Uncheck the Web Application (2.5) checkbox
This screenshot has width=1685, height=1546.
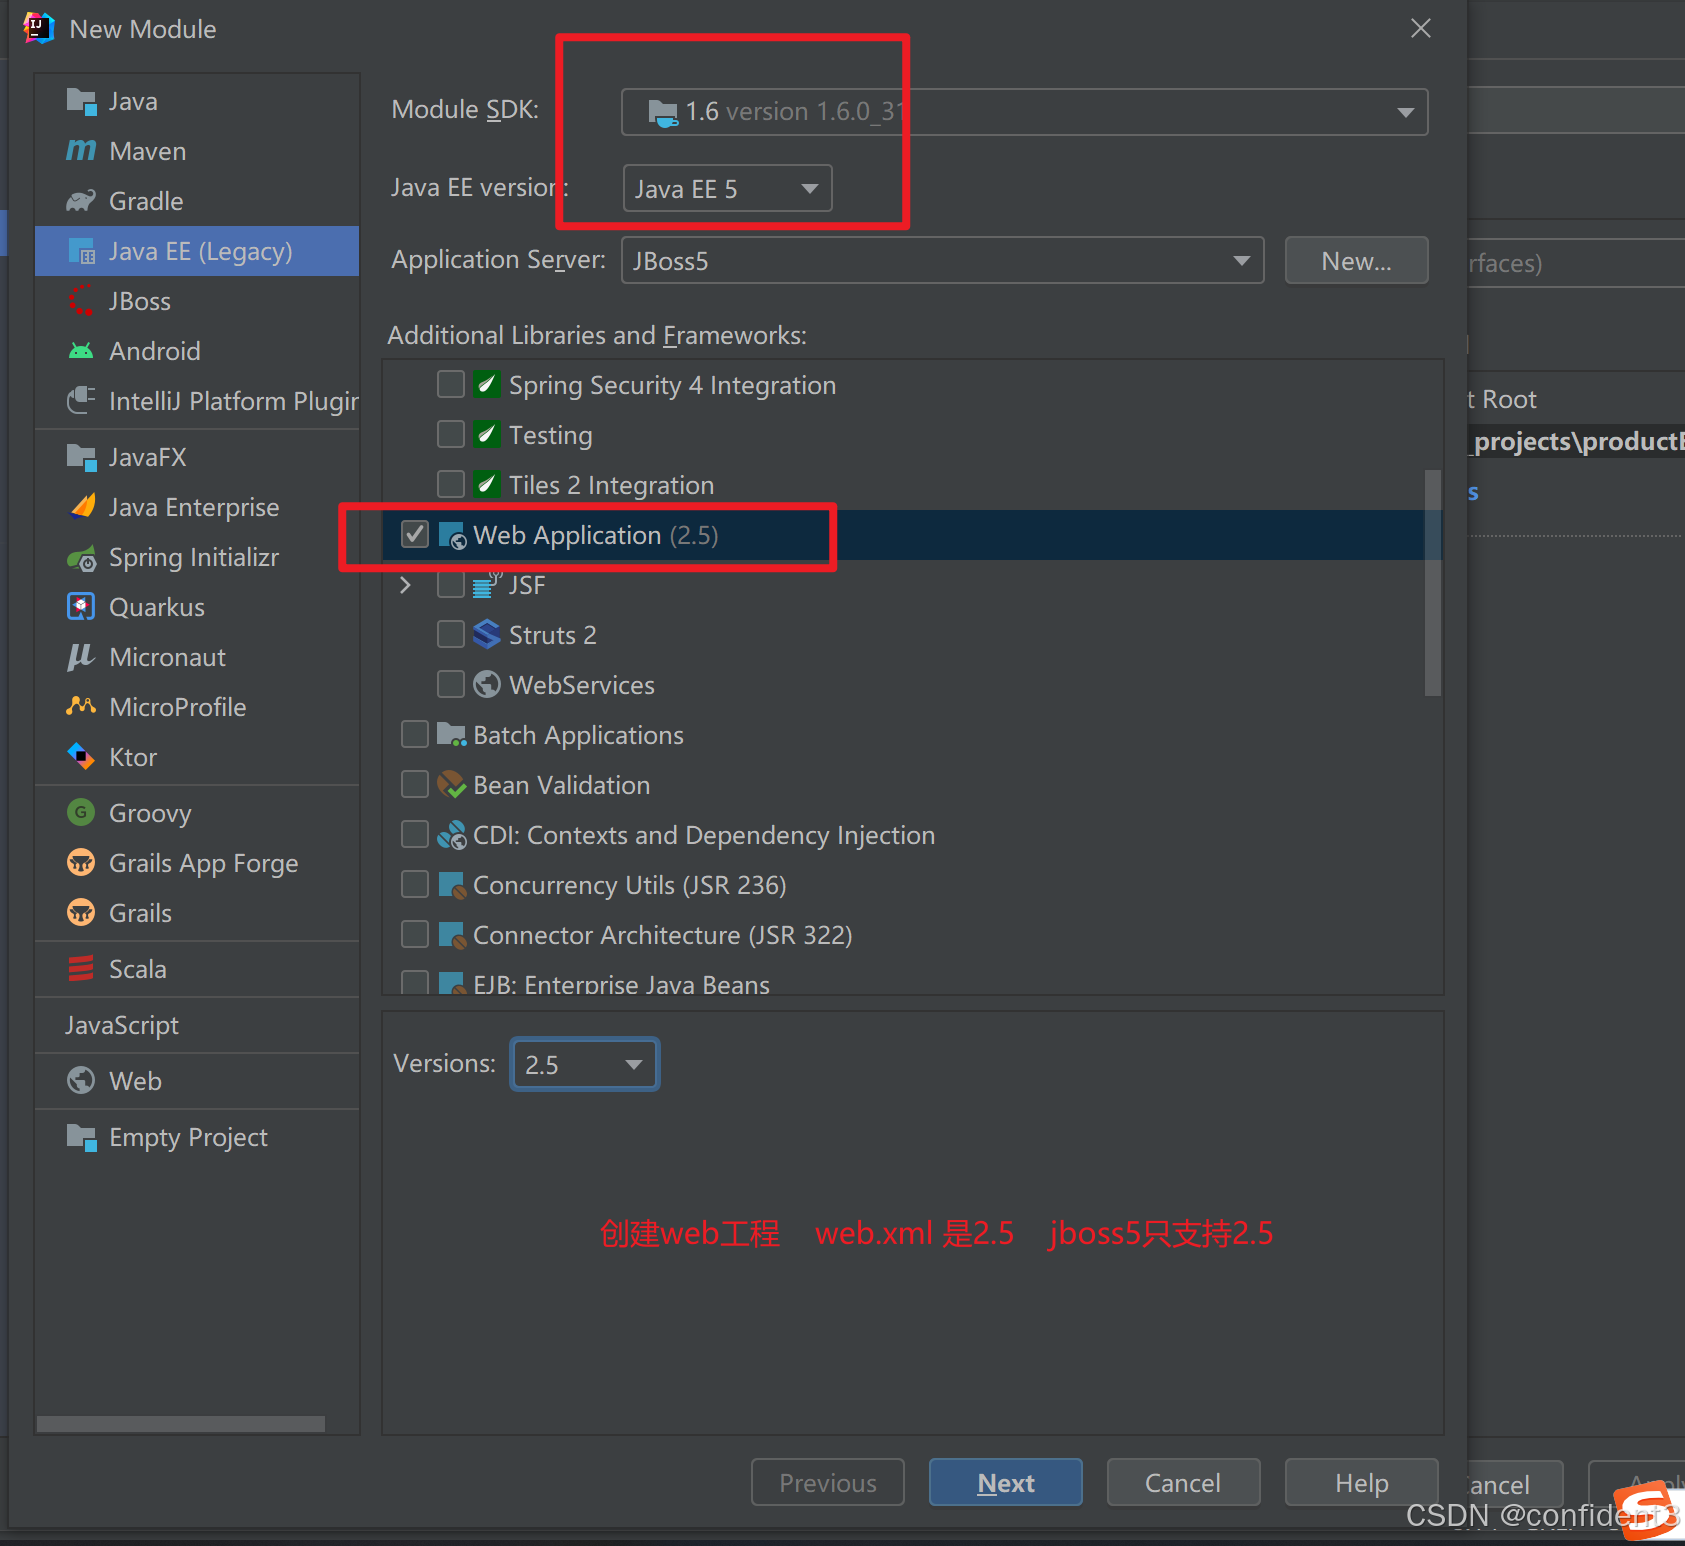[x=415, y=535]
